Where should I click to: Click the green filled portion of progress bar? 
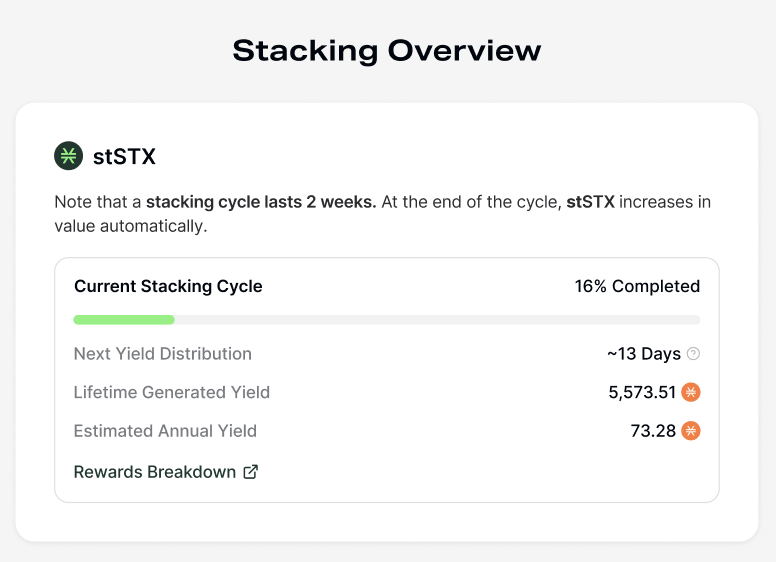point(124,320)
